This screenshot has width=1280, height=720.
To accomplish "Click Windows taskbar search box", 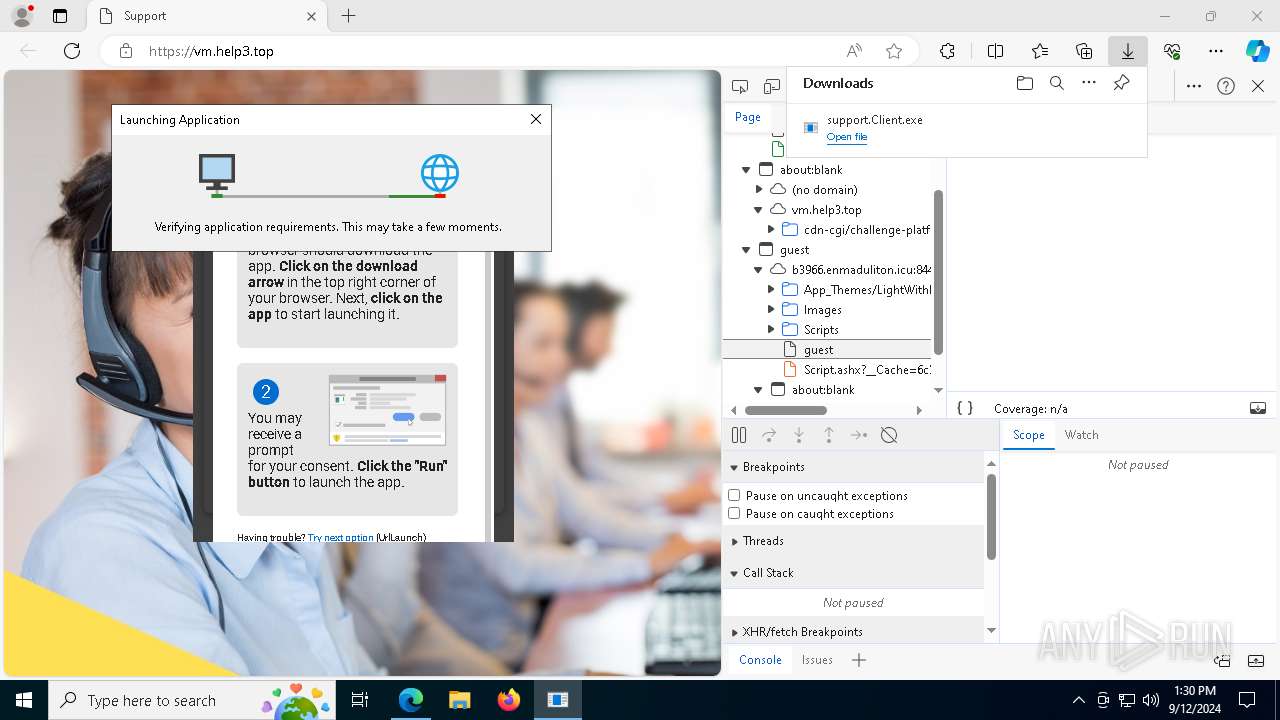I will [191, 700].
